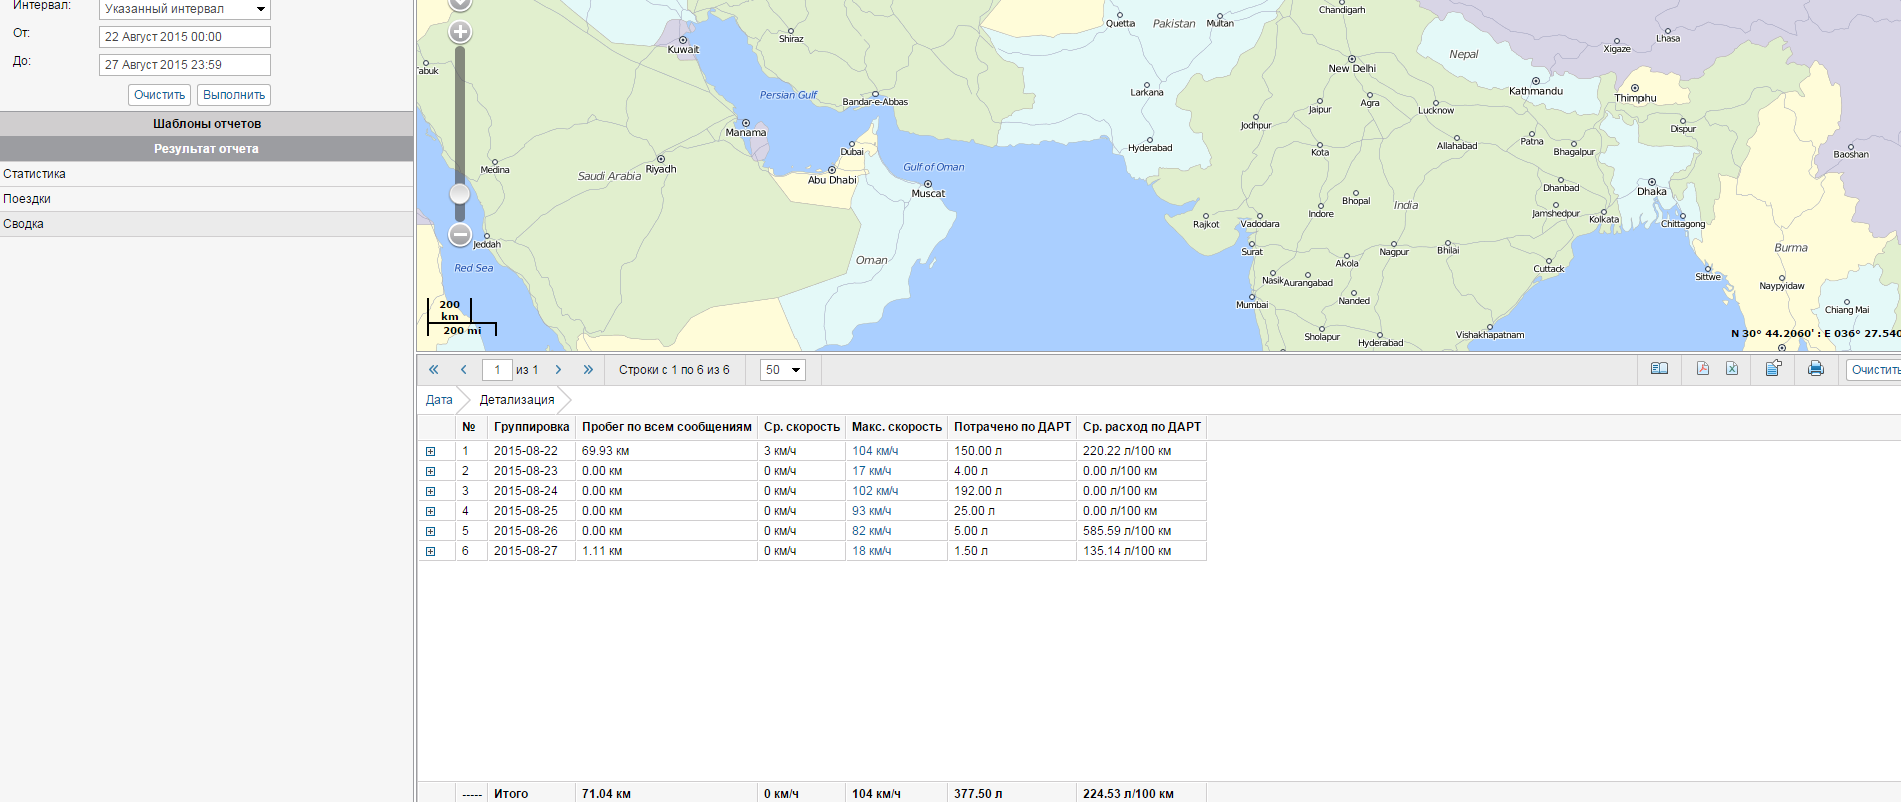Viewport: 1901px width, 802px height.
Task: Click the map zoom slider handle
Action: tap(460, 193)
